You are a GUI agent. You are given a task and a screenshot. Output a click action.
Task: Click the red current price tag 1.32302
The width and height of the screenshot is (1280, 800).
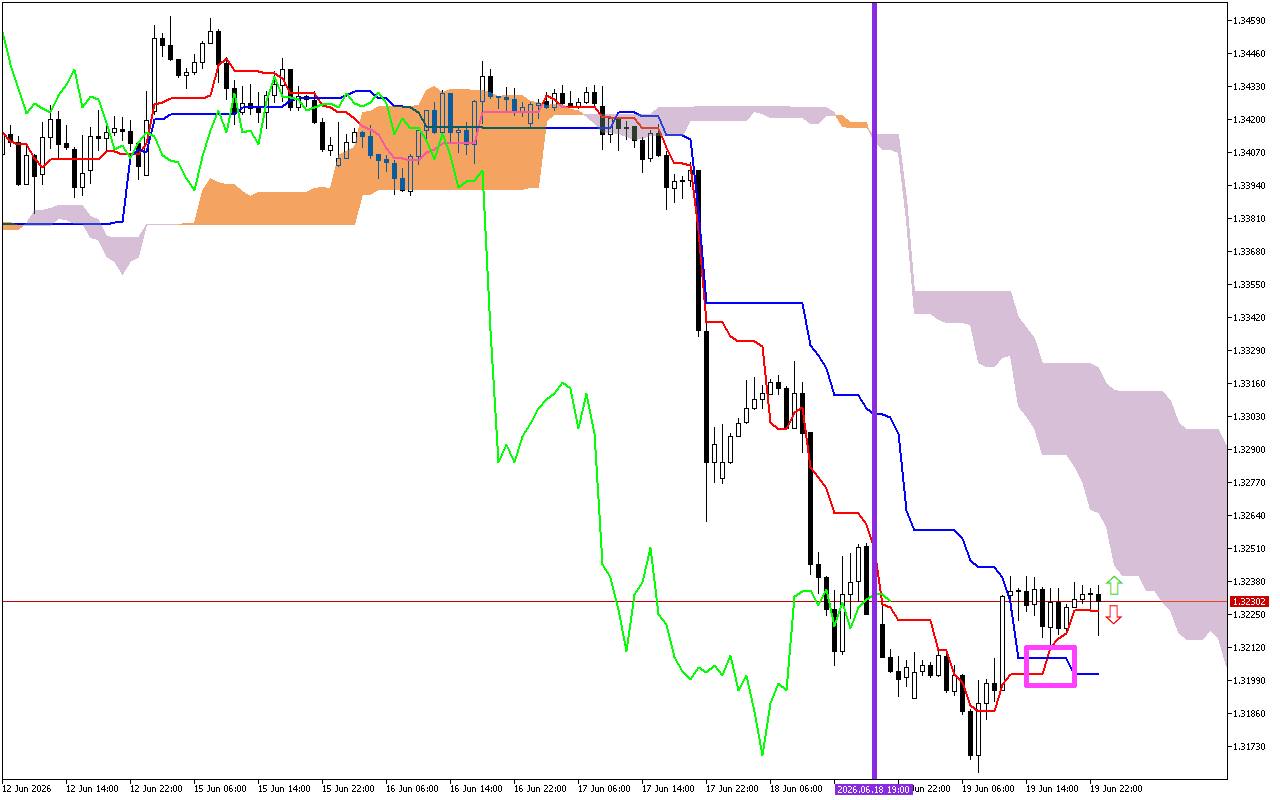[x=1250, y=602]
